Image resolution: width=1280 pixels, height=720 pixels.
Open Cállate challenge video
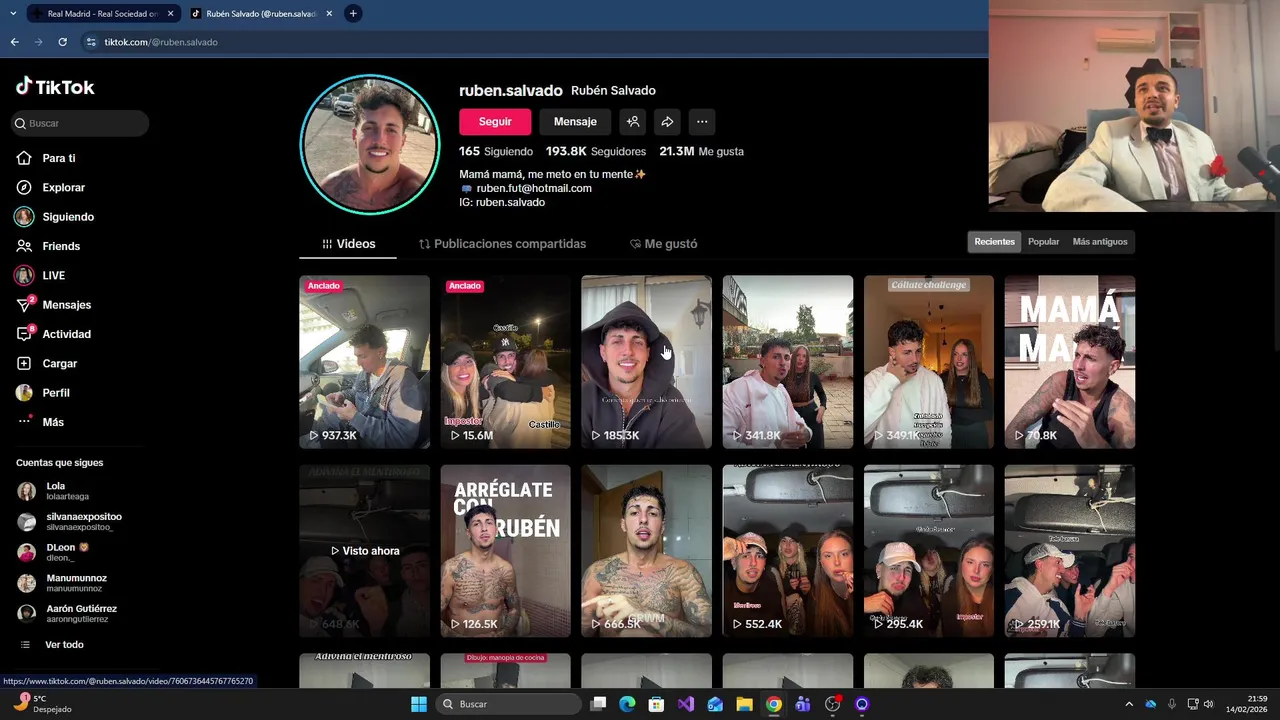pos(928,362)
